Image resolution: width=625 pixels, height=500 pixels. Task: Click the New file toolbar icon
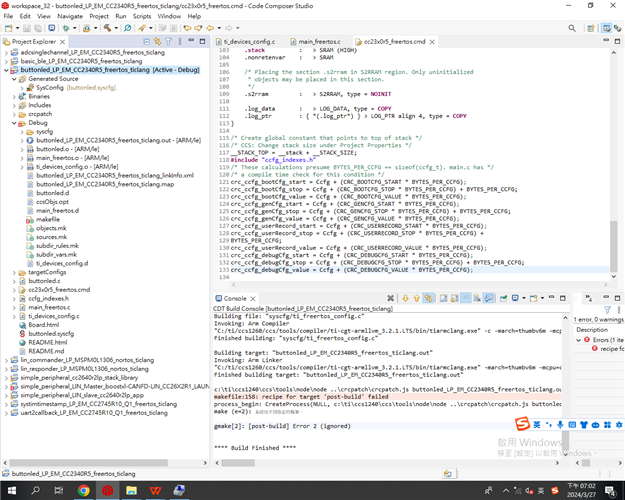[x=8, y=28]
